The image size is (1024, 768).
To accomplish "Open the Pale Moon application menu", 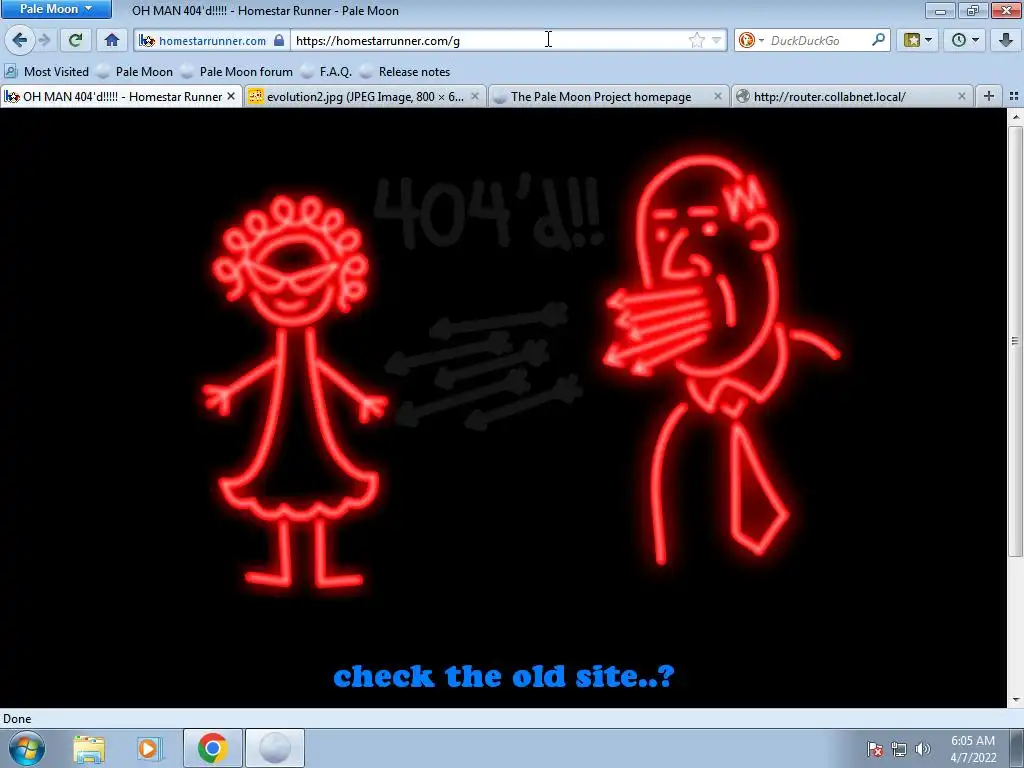I will [x=56, y=9].
